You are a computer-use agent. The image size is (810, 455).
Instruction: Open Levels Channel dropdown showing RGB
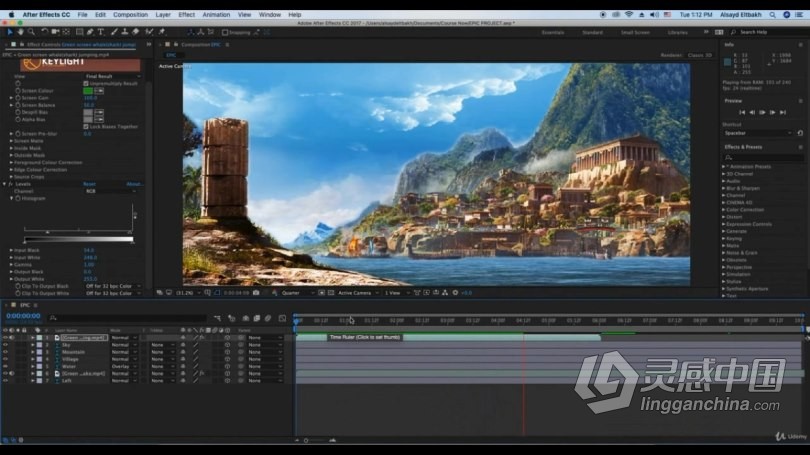click(111, 191)
